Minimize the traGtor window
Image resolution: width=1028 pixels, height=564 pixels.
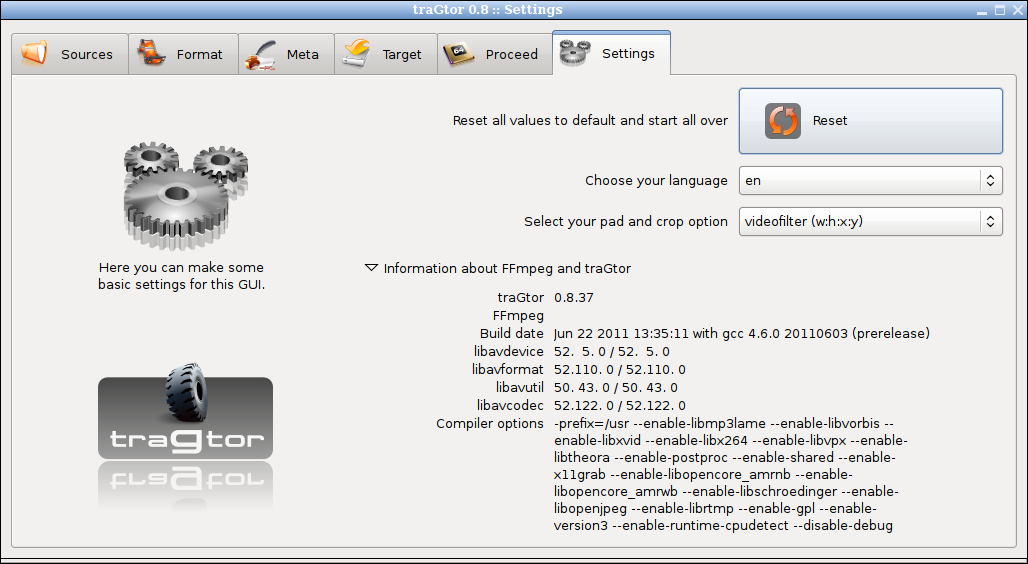[x=982, y=10]
